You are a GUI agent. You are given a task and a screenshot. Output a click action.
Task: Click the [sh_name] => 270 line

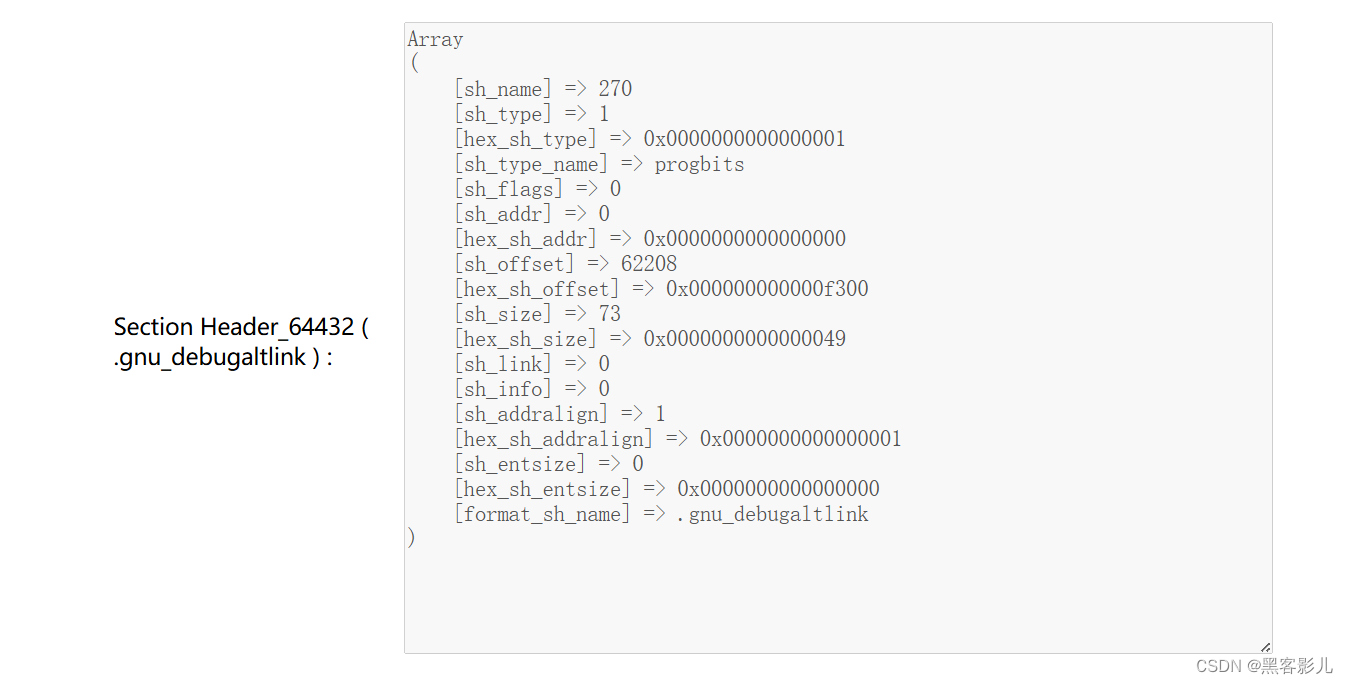pos(542,89)
